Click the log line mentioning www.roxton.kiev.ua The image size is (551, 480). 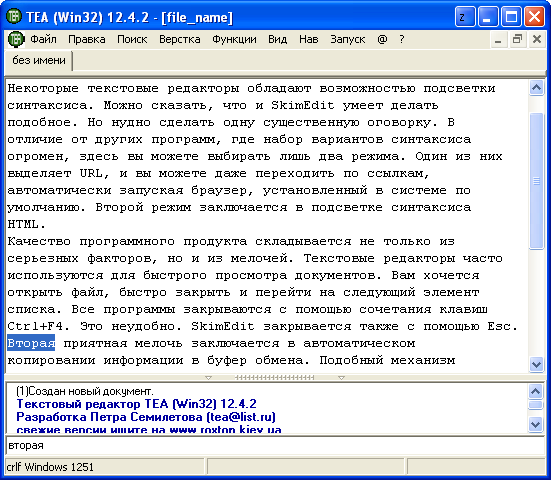click(x=149, y=429)
